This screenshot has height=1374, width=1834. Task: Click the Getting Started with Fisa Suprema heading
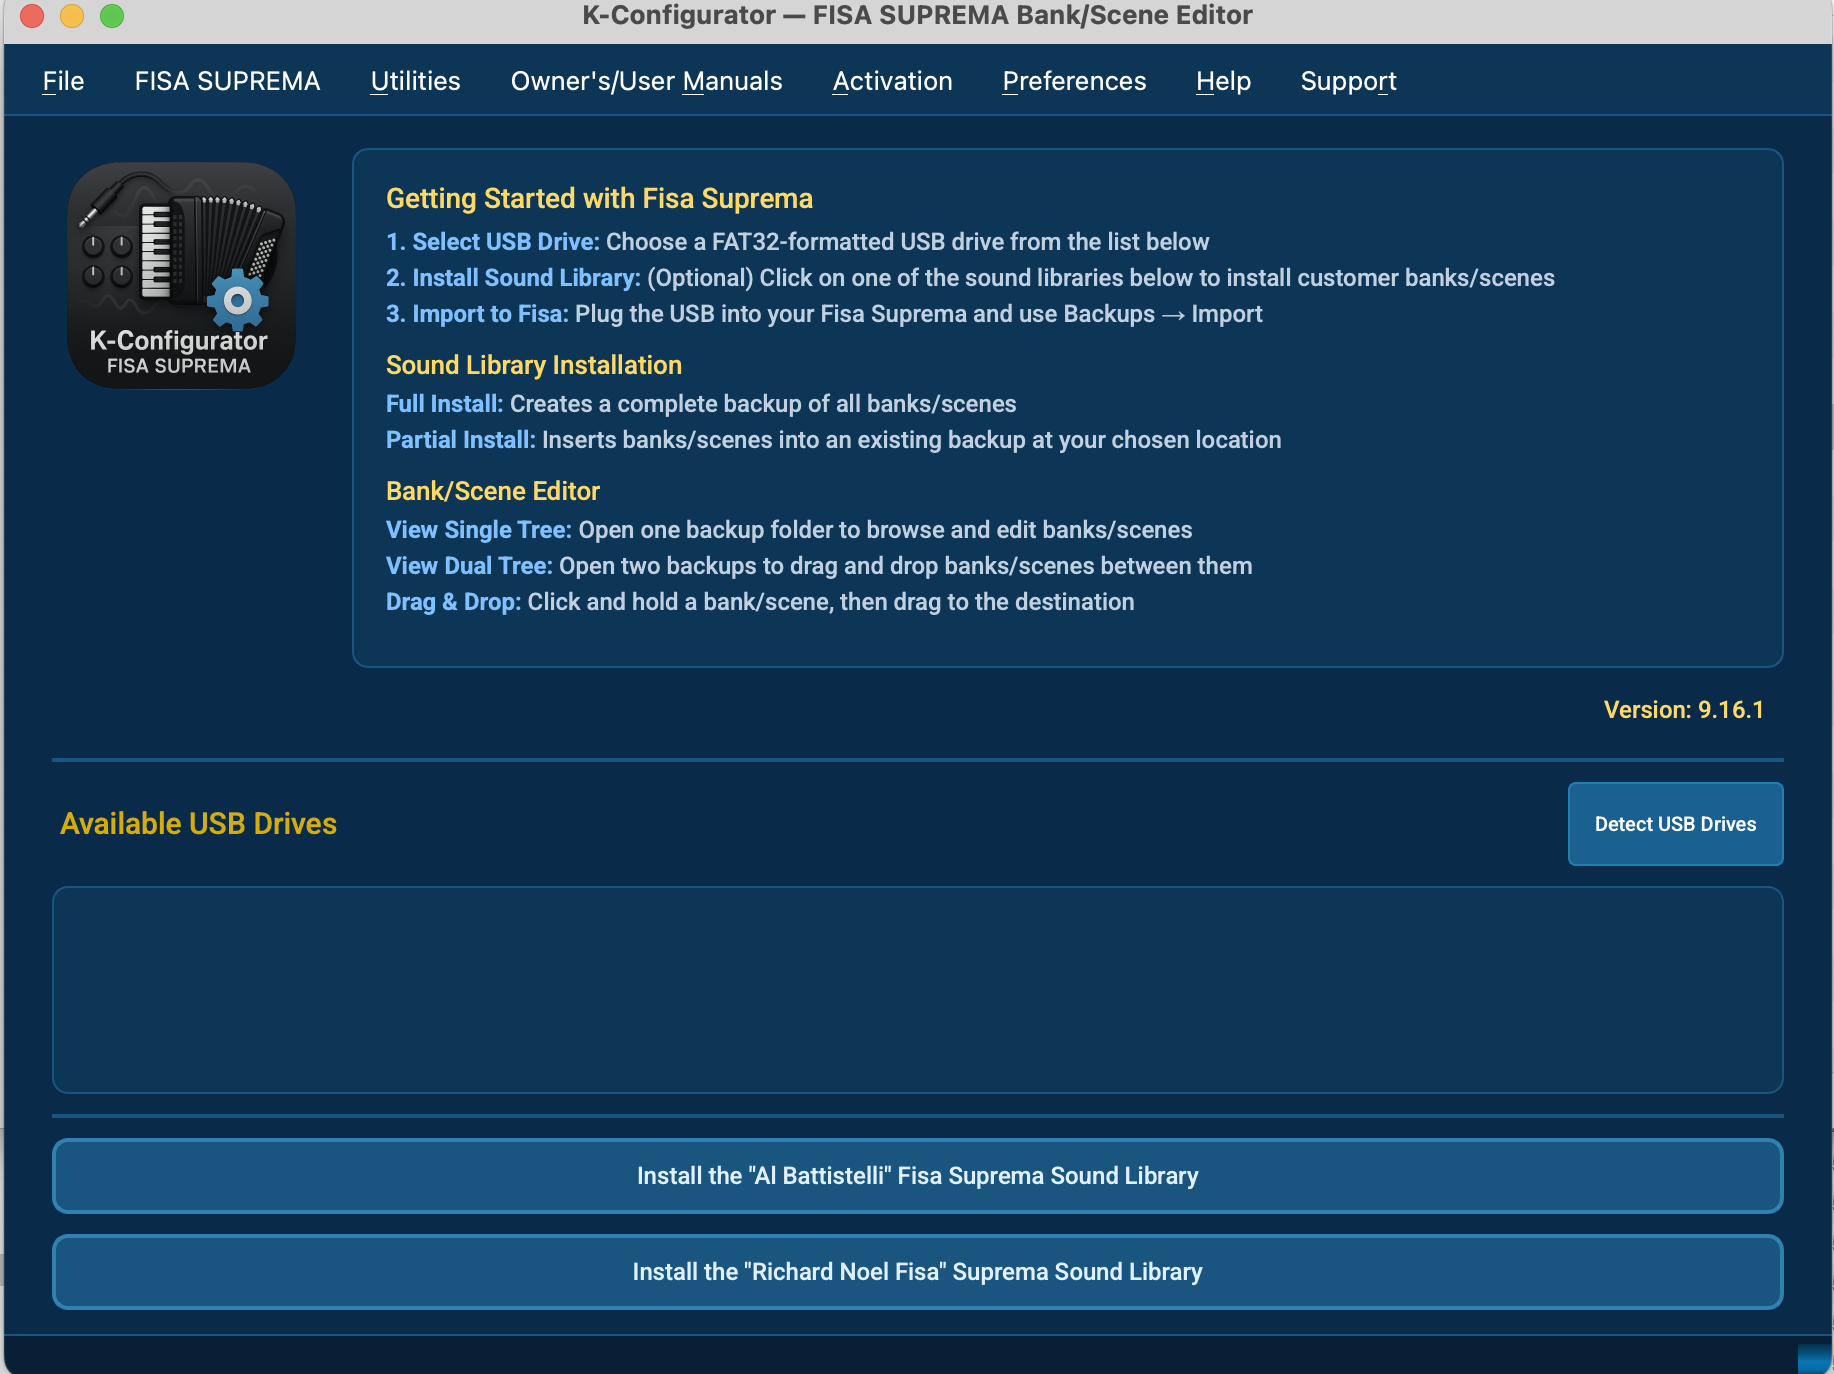tap(599, 198)
